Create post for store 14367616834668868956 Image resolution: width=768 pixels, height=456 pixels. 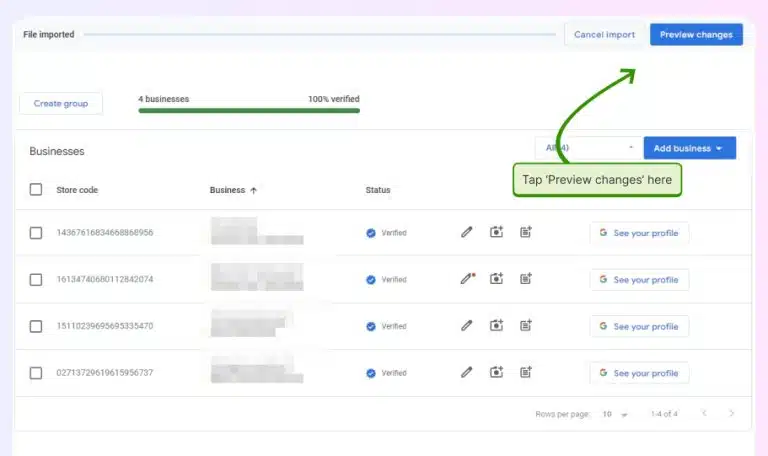point(526,232)
